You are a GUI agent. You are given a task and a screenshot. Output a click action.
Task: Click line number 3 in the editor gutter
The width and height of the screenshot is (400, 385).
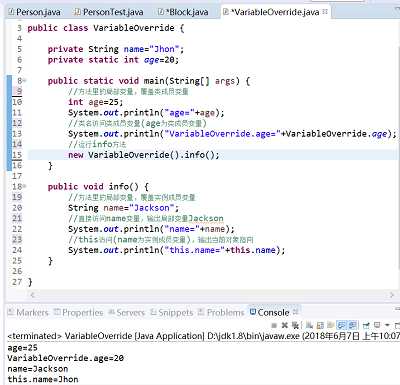point(19,28)
